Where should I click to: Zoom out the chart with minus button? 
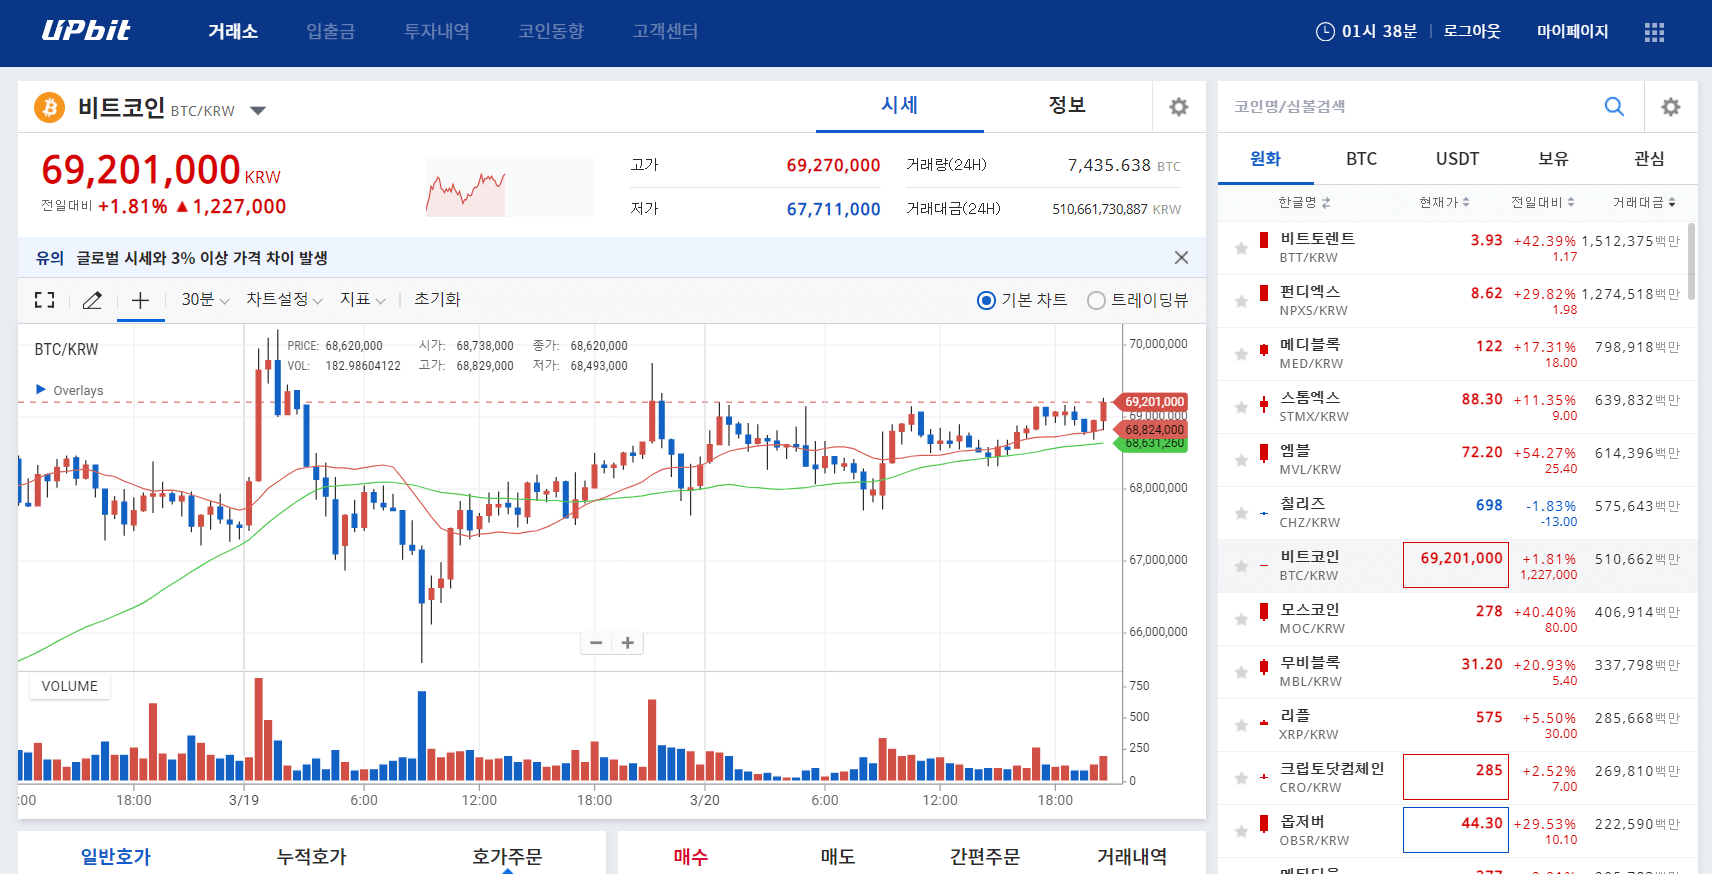pos(596,643)
